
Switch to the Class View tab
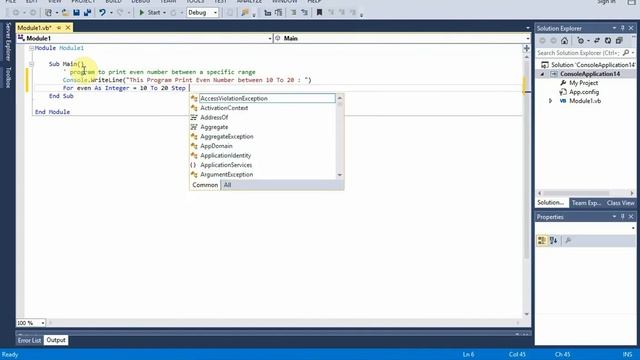620,203
